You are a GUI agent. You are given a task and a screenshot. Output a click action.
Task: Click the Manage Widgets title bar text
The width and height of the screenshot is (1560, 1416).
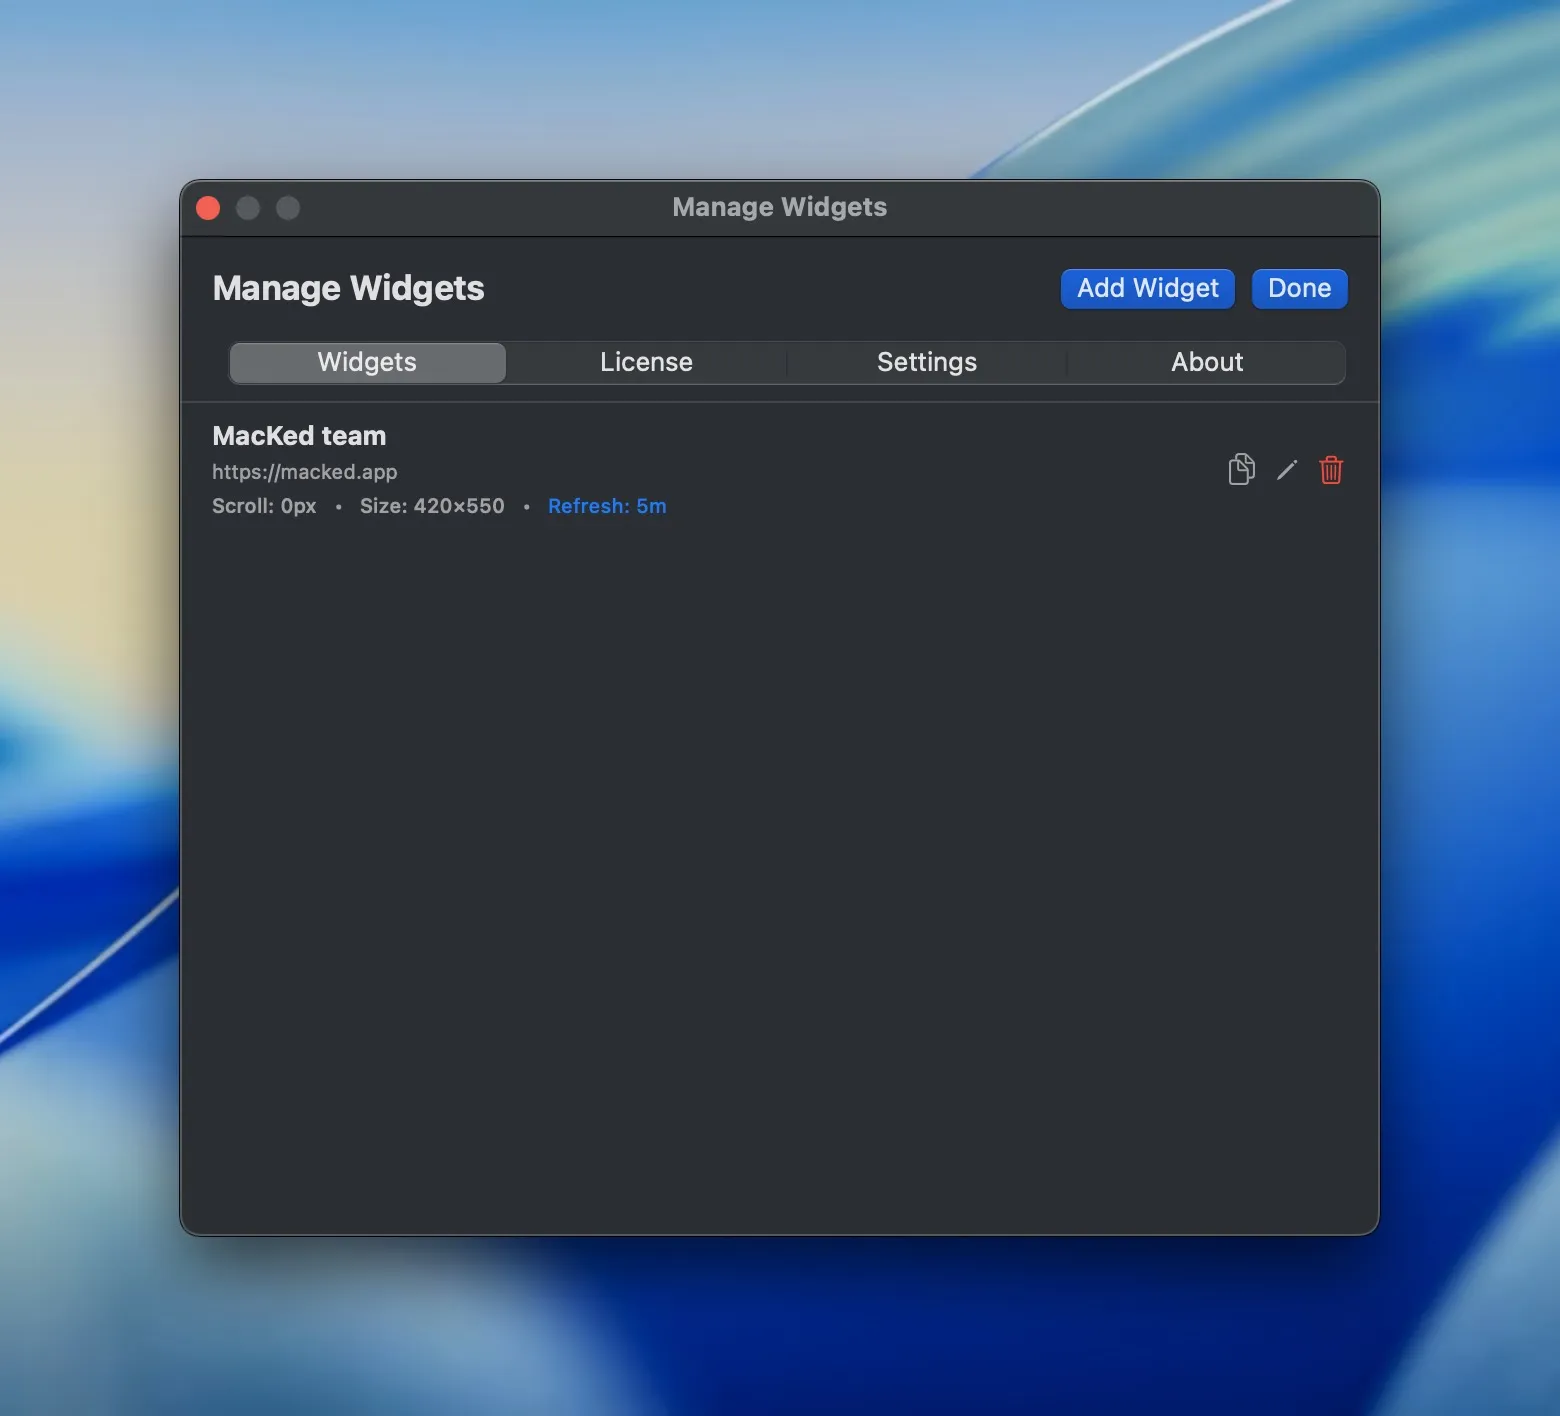tap(779, 207)
